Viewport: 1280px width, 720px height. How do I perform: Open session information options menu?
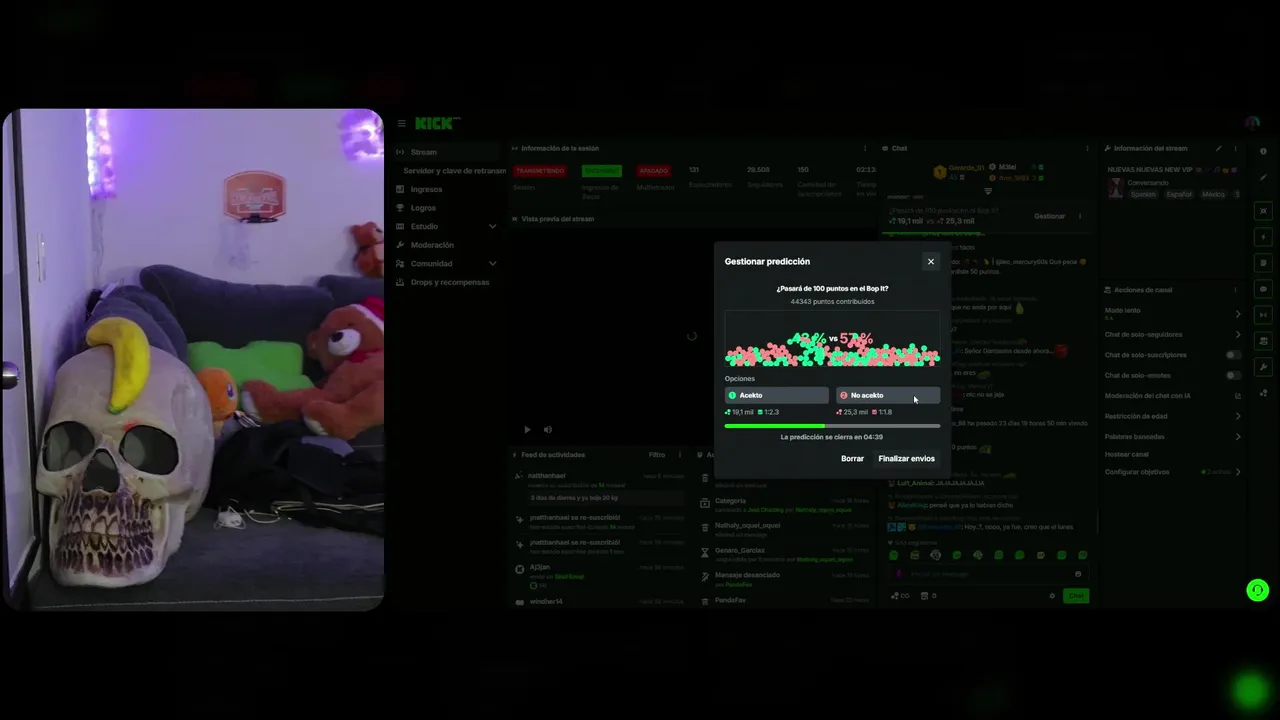tap(865, 148)
